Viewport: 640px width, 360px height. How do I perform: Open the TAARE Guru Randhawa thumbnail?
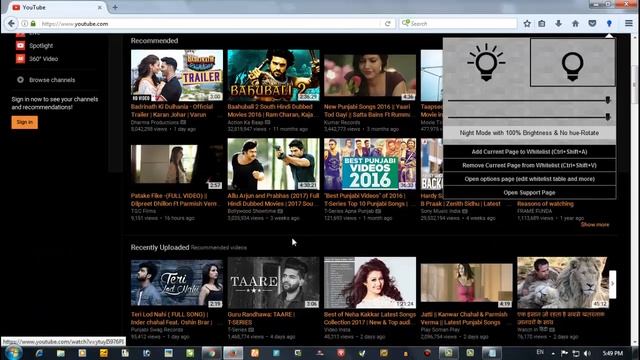(273, 282)
